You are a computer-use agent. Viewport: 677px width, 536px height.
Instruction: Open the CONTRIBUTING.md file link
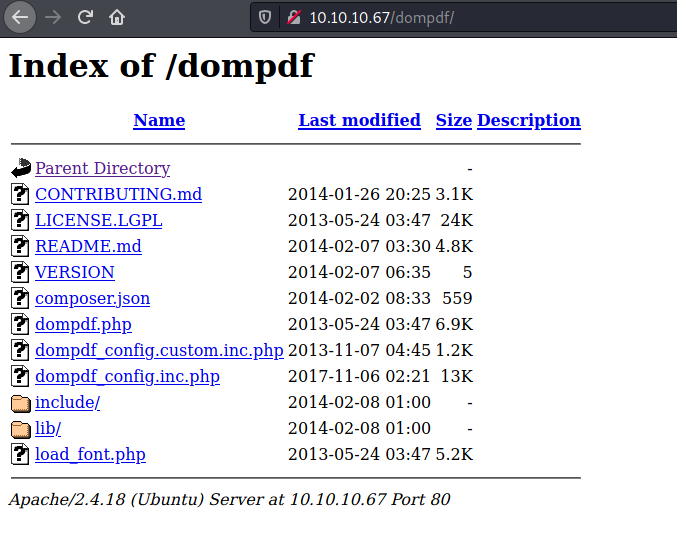pos(119,194)
